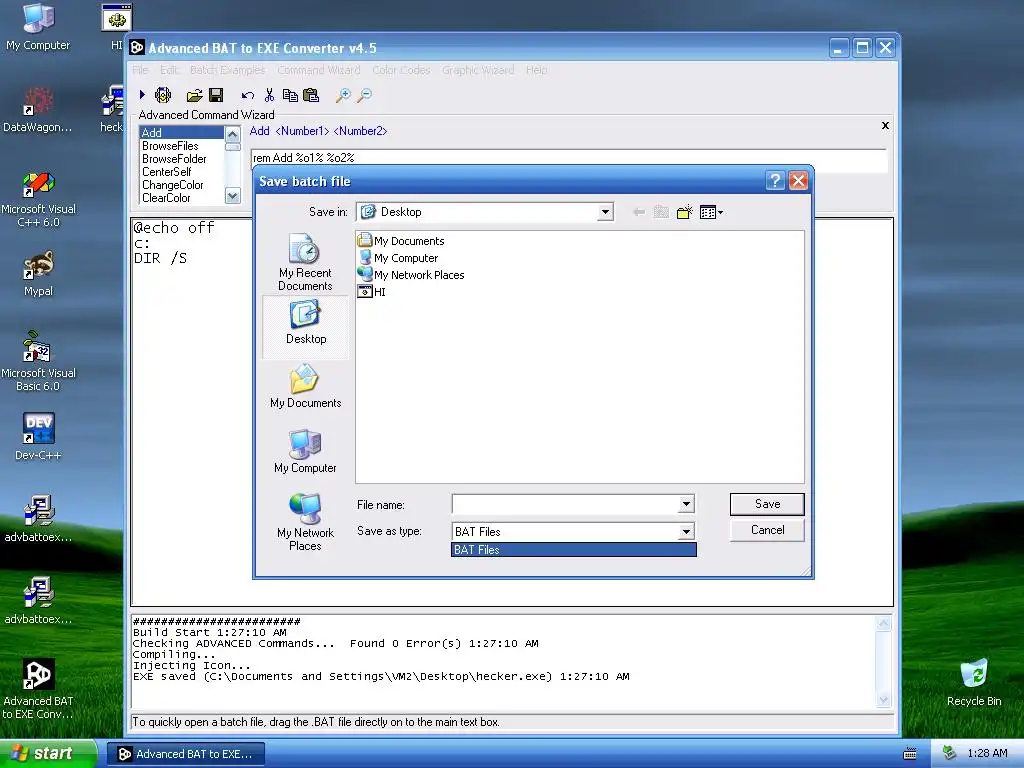Click the Save floppy disk toolbar icon
This screenshot has width=1024, height=768.
coord(216,95)
